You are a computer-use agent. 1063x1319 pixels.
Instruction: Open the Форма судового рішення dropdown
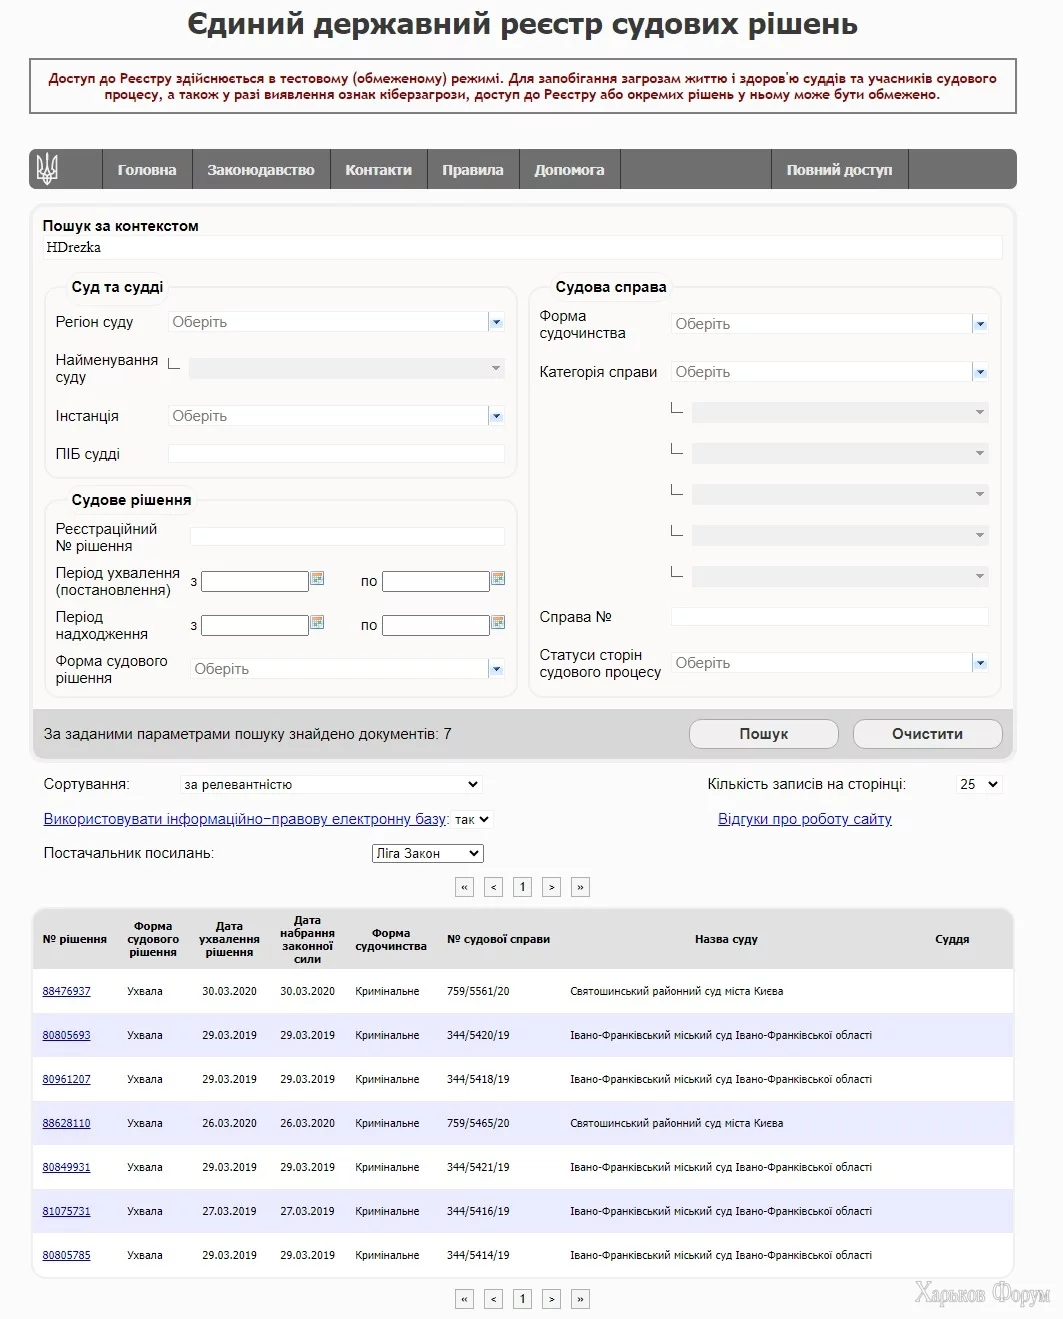click(496, 669)
